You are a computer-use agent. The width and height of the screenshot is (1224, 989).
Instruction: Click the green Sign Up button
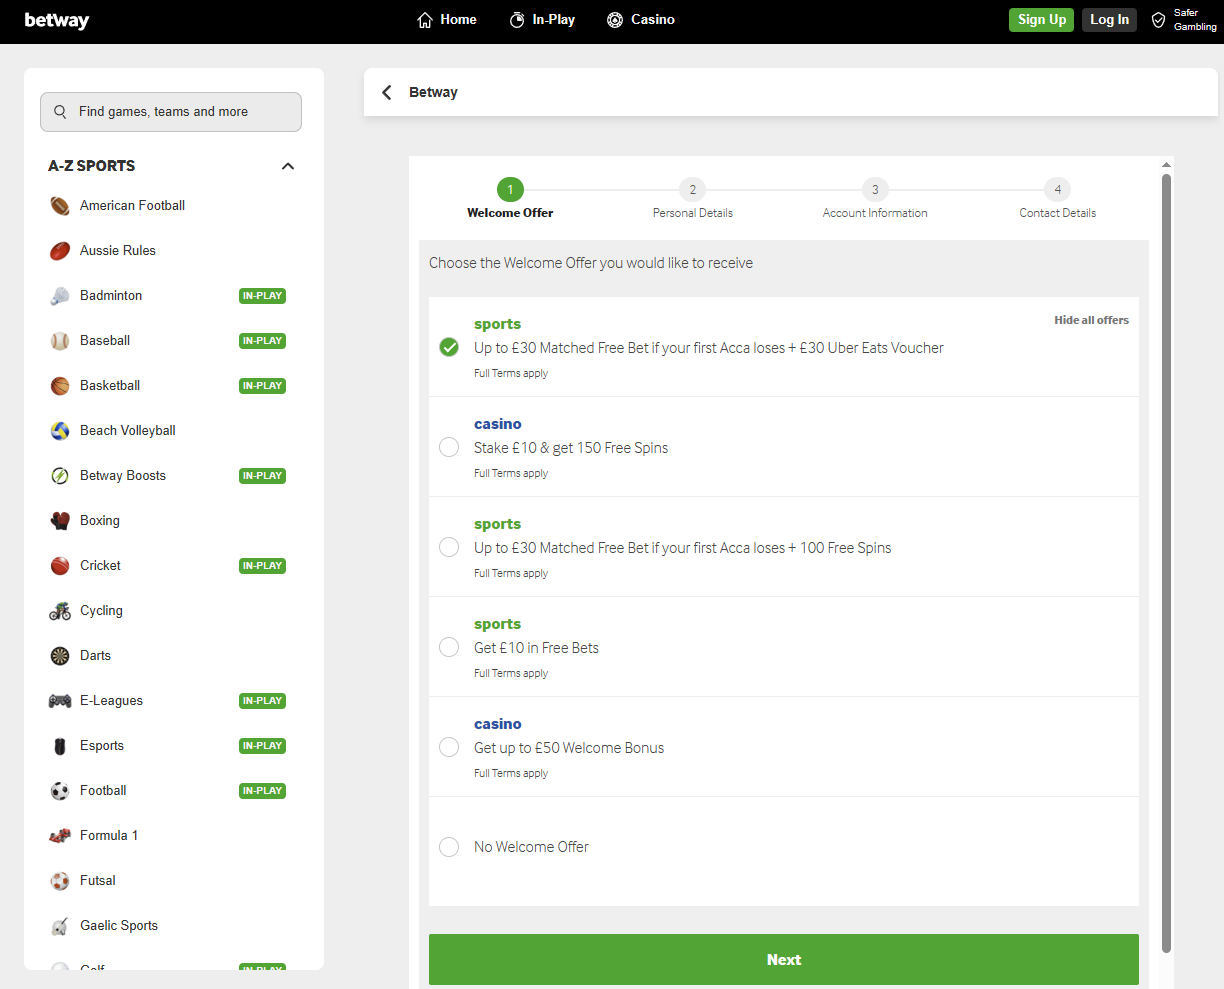click(1041, 20)
